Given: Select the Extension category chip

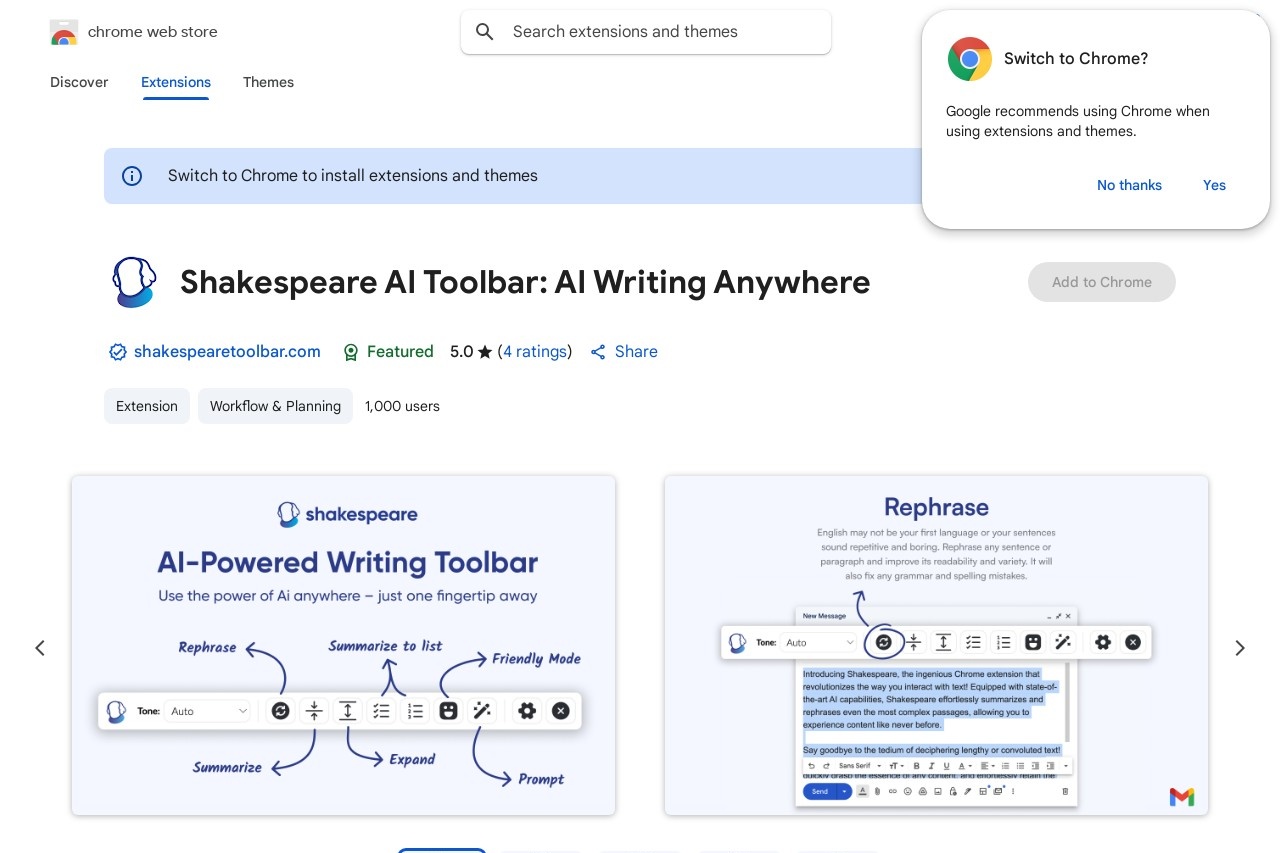Looking at the screenshot, I should (x=147, y=406).
